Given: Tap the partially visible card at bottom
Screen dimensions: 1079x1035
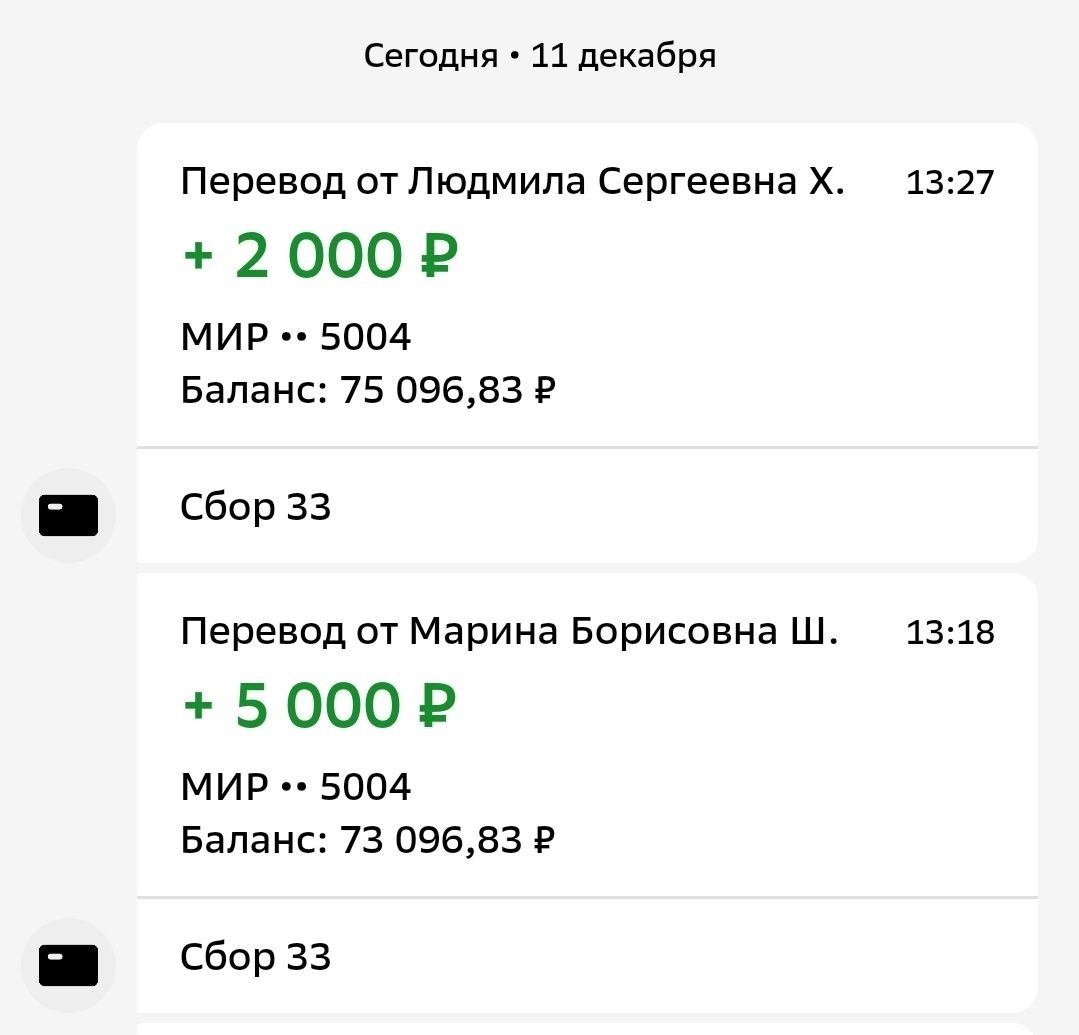Looking at the screenshot, I should tap(586, 1028).
